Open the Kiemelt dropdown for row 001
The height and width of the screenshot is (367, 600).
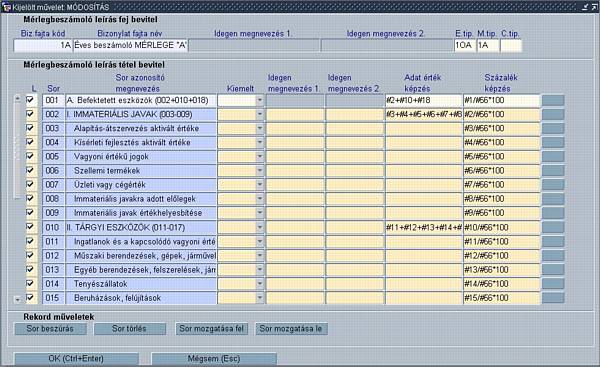[260, 100]
